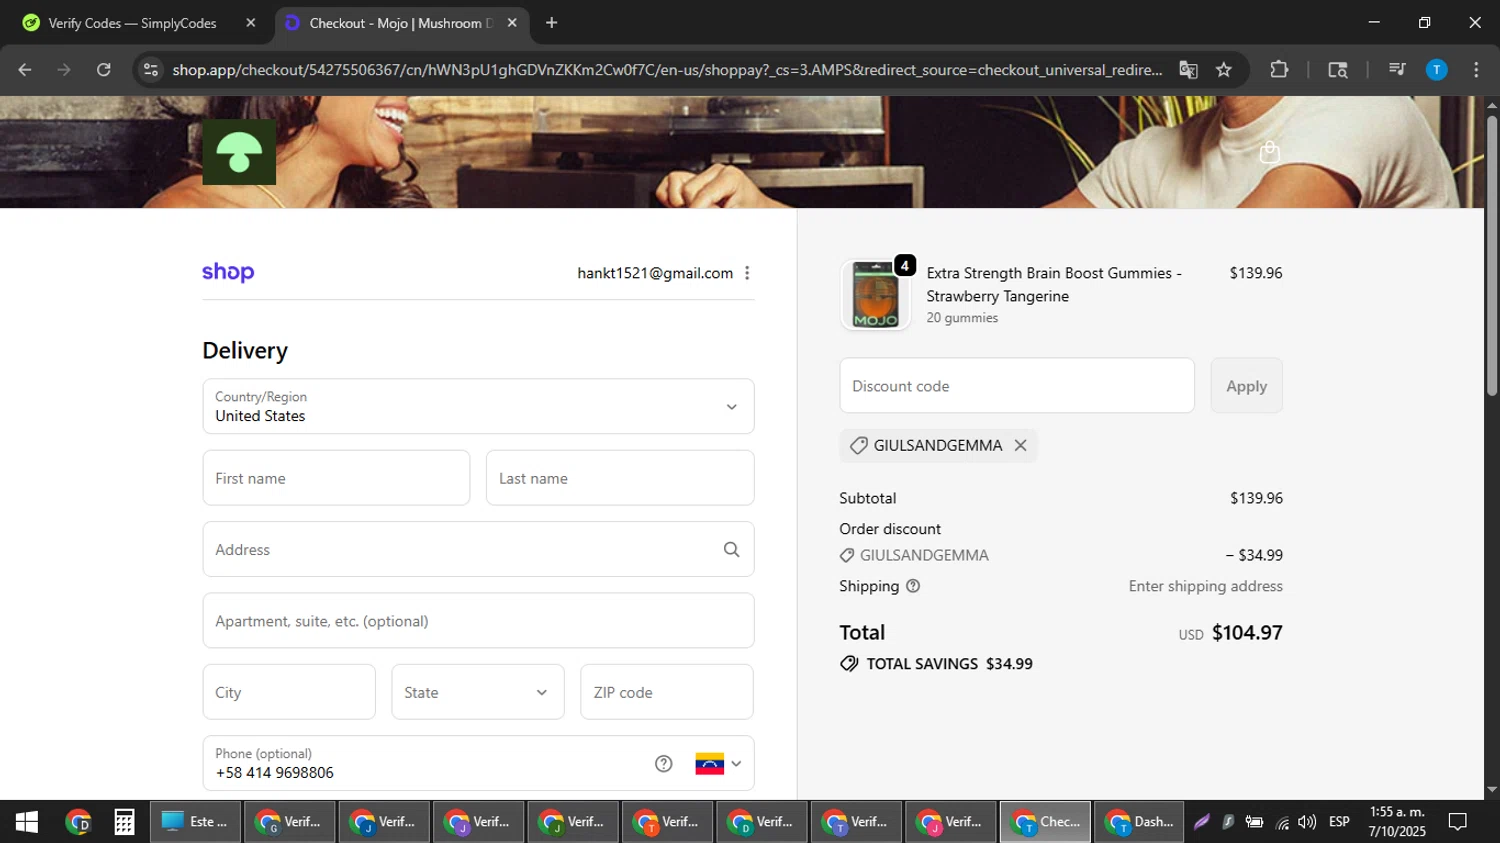Click the ZIP code field
Image resolution: width=1500 pixels, height=843 pixels.
(667, 692)
